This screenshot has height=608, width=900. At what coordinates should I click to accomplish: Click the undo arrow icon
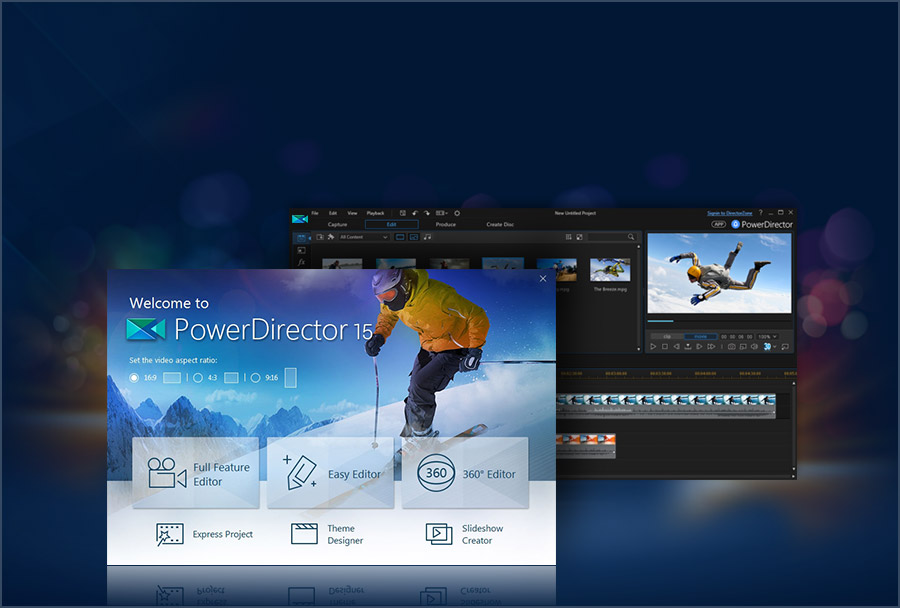point(415,213)
